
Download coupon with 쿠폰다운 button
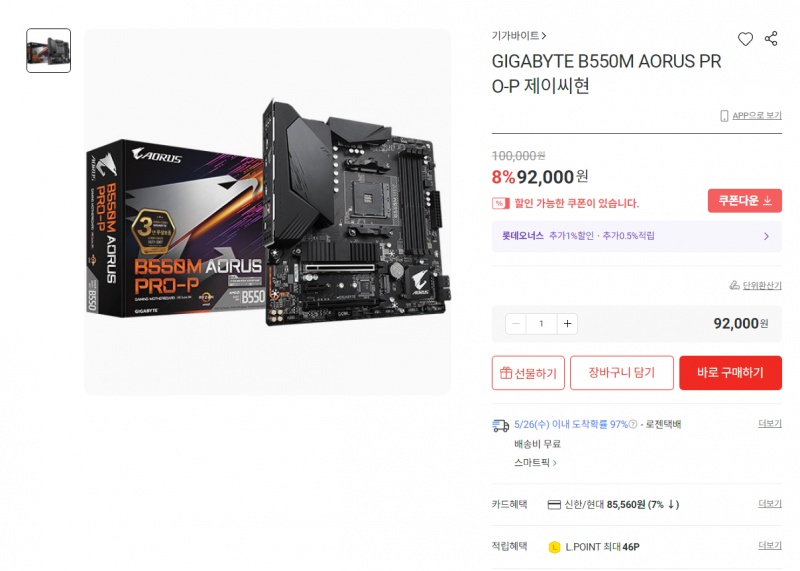[744, 201]
